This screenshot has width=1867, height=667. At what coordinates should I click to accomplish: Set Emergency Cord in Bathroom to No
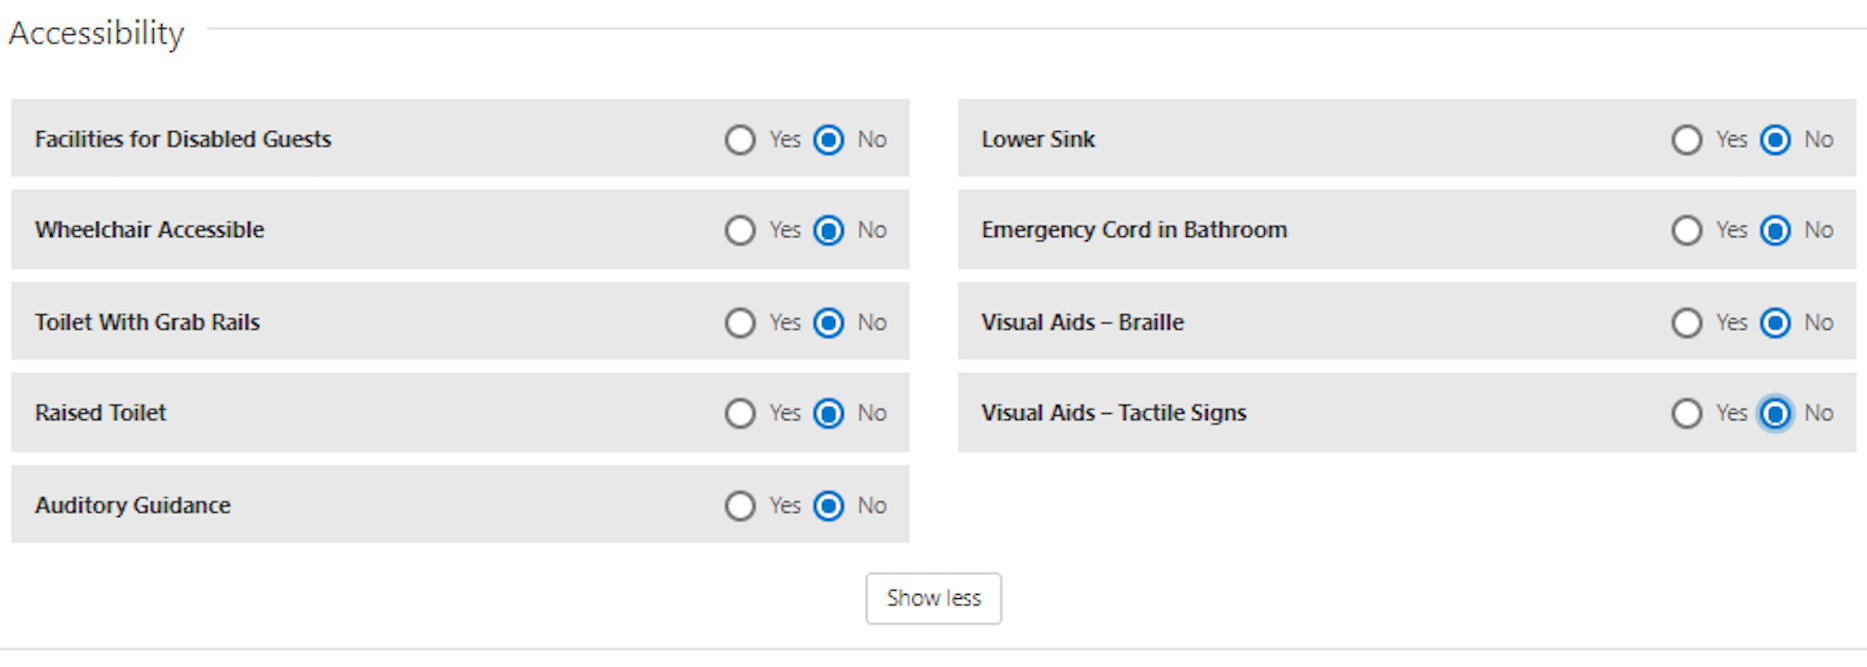click(1776, 231)
